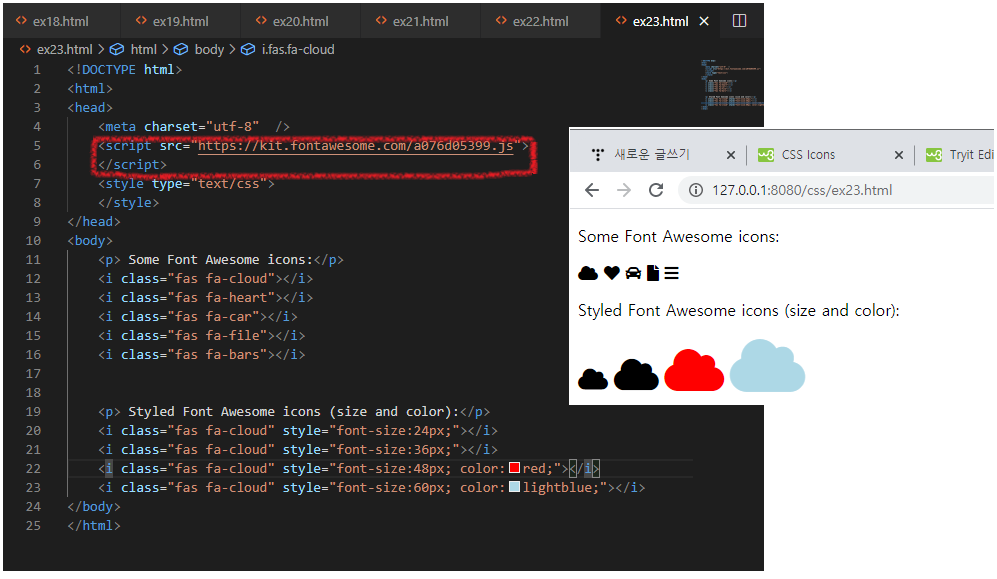Click the lightblue color swatch on line 23

pyautogui.click(x=515, y=487)
